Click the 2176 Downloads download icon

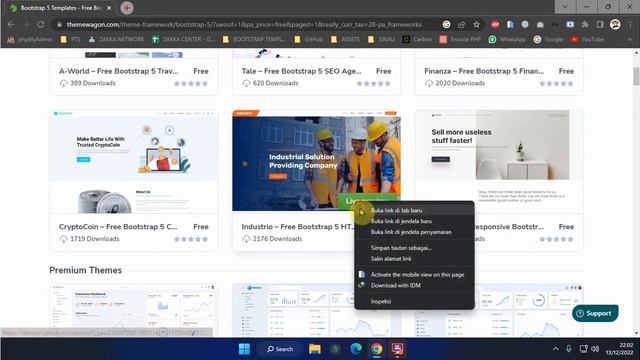coord(246,239)
